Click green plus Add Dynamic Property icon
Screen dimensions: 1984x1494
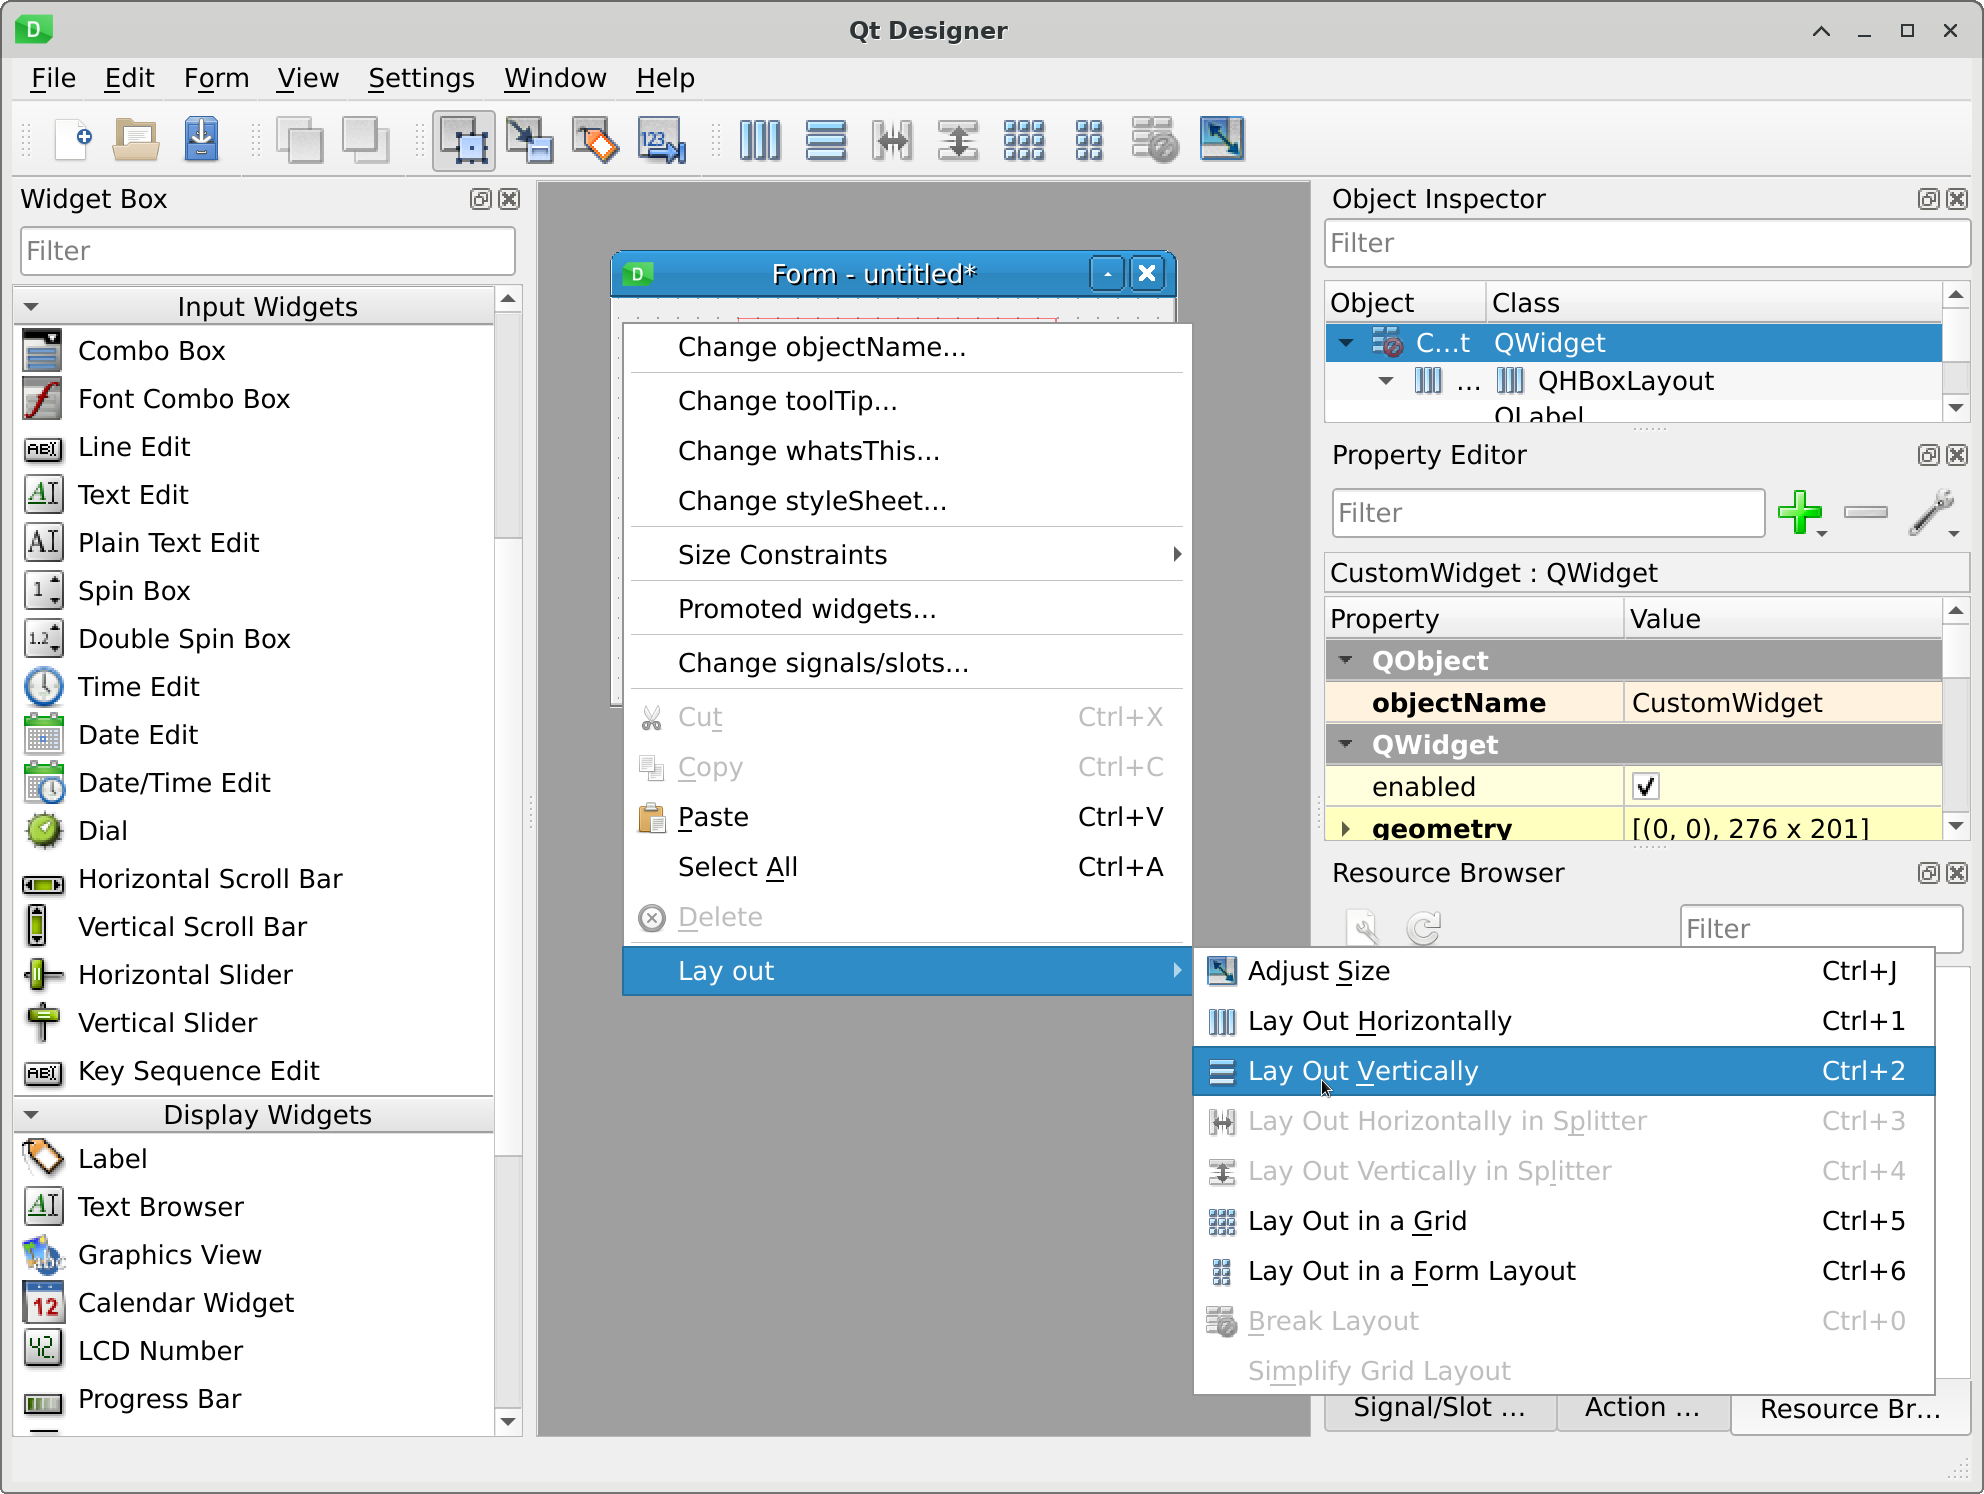tap(1799, 512)
